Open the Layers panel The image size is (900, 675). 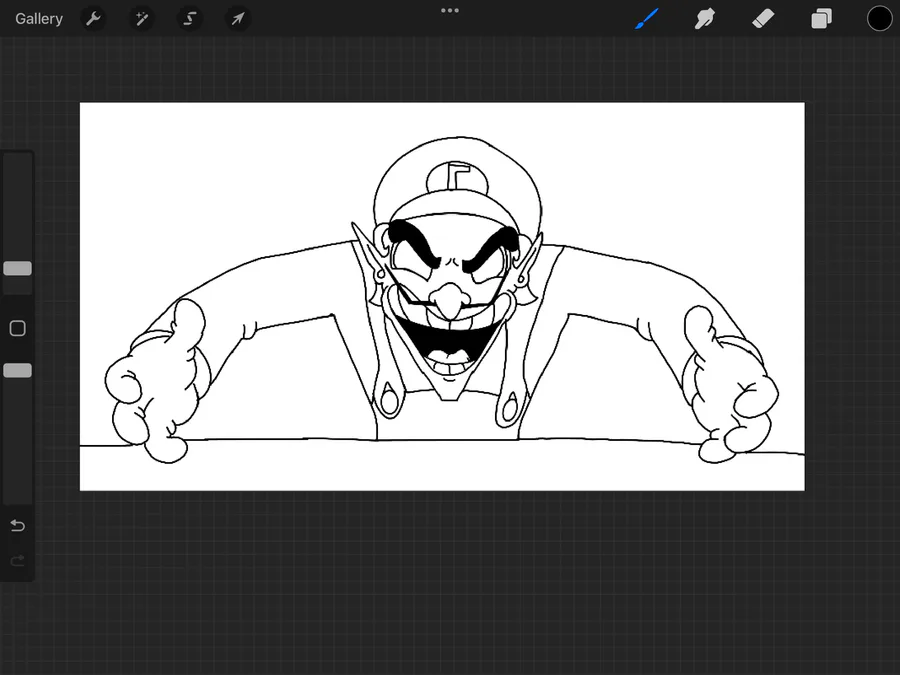click(x=821, y=19)
